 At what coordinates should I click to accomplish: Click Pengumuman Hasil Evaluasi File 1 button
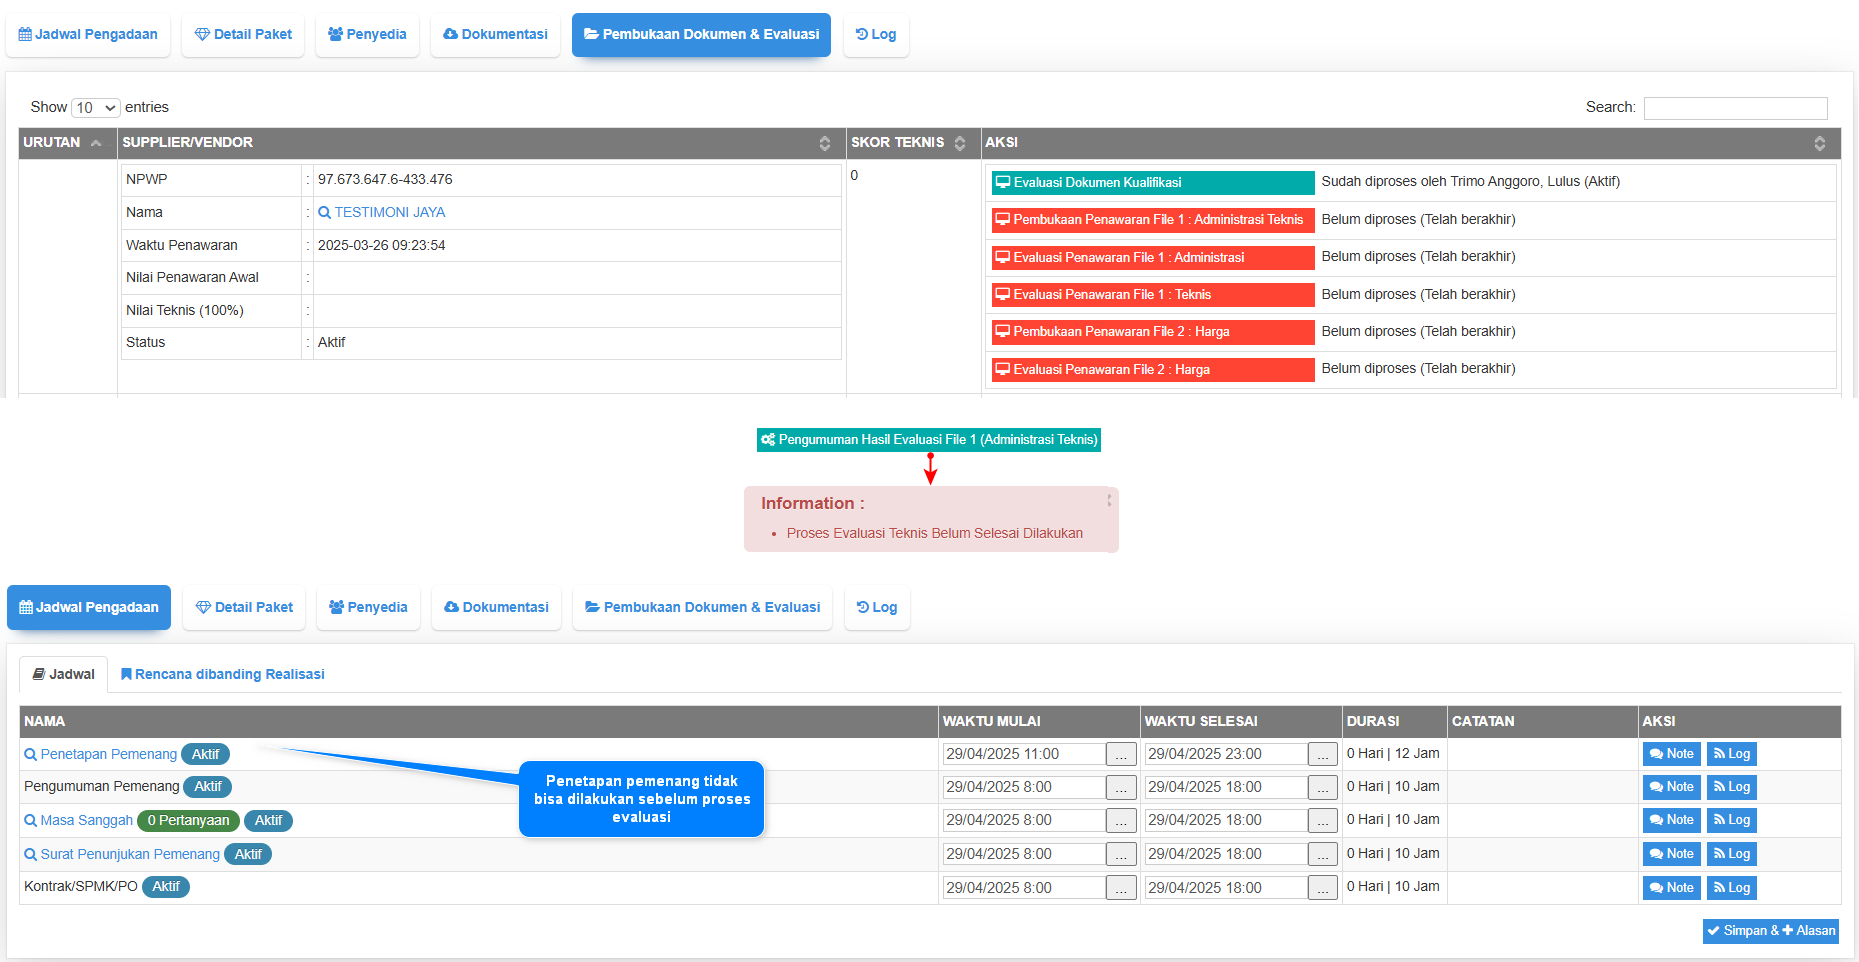coord(928,440)
